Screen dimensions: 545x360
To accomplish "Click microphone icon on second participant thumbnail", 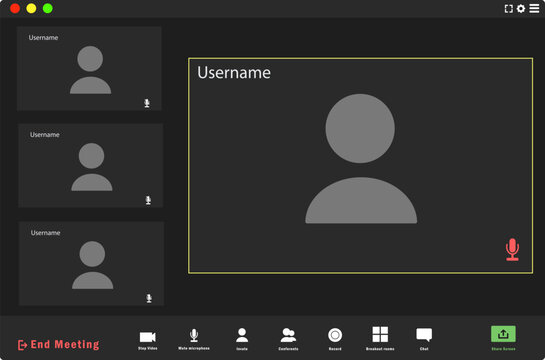I will click(148, 200).
